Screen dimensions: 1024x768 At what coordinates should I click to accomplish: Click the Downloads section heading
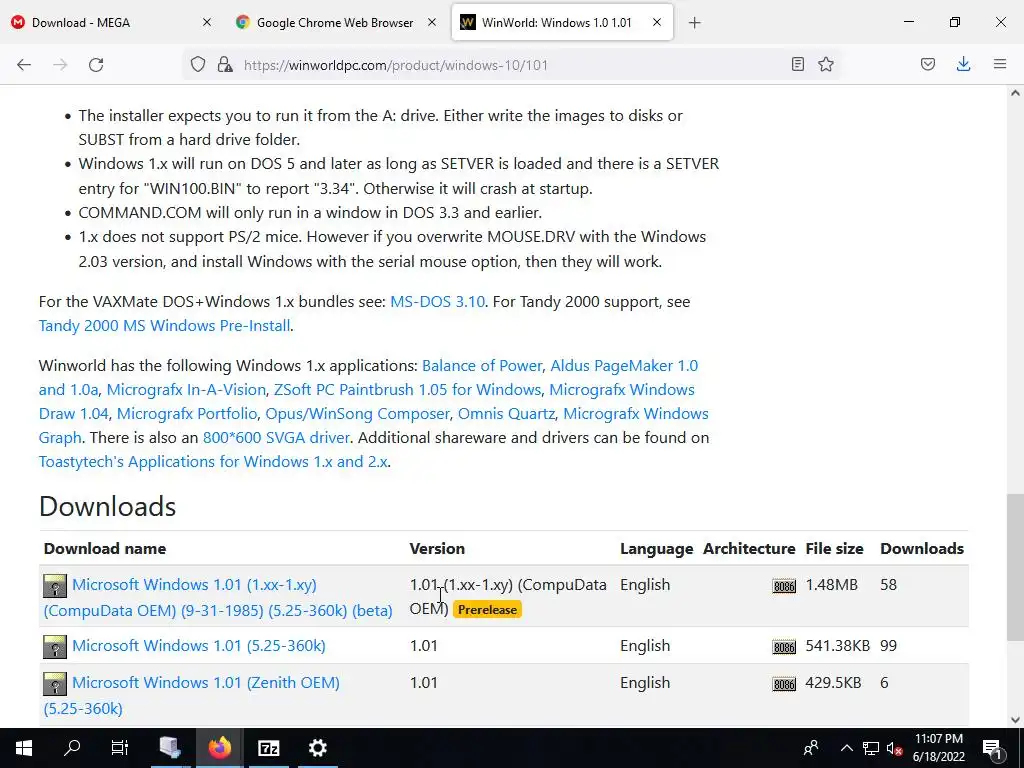(107, 507)
